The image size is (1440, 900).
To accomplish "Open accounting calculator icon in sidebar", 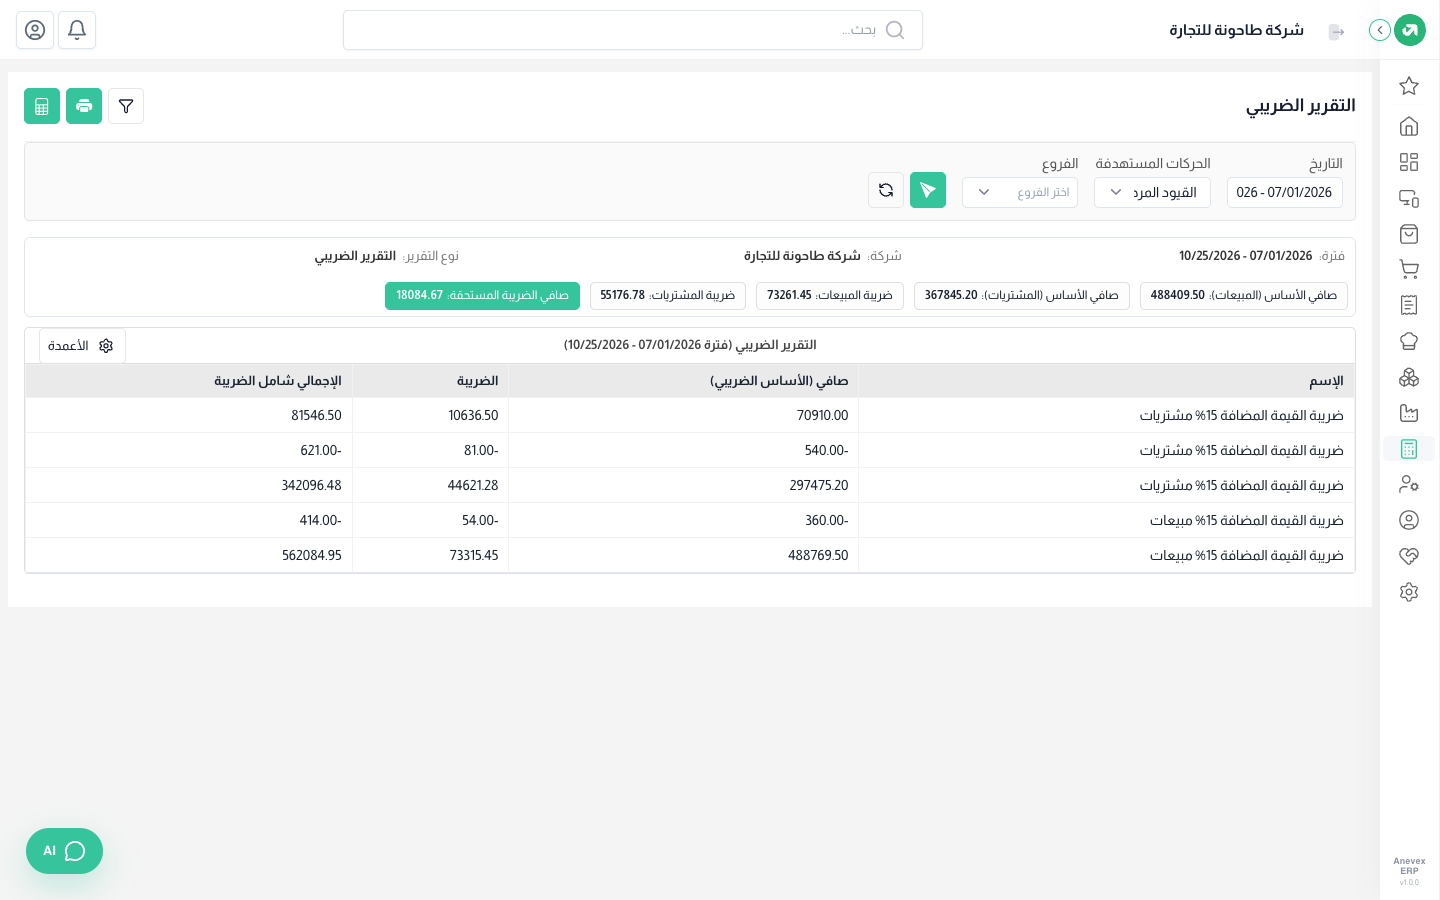I will coord(1409,449).
